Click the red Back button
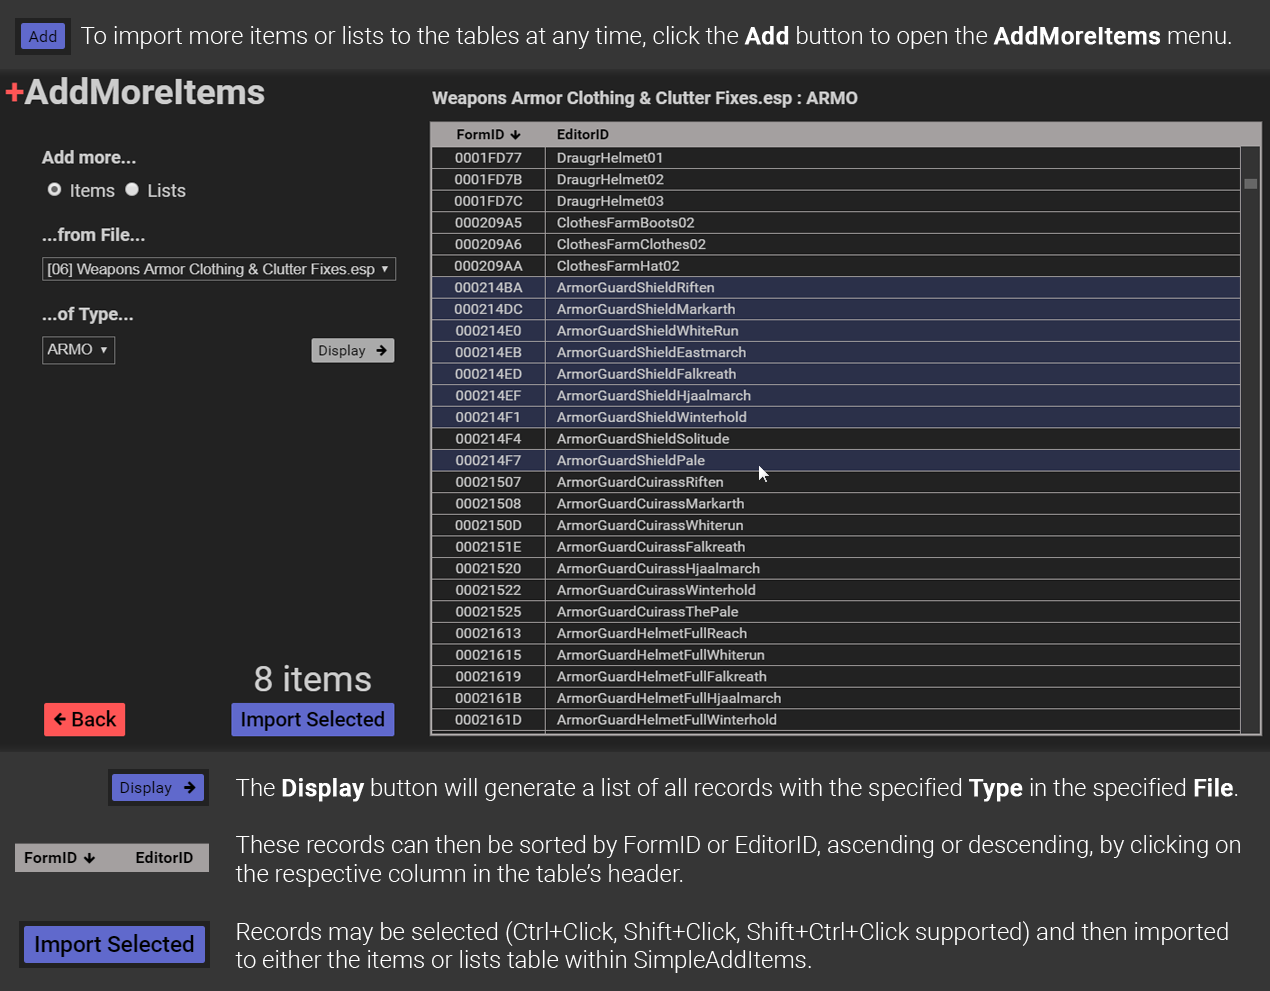This screenshot has width=1270, height=991. (85, 720)
